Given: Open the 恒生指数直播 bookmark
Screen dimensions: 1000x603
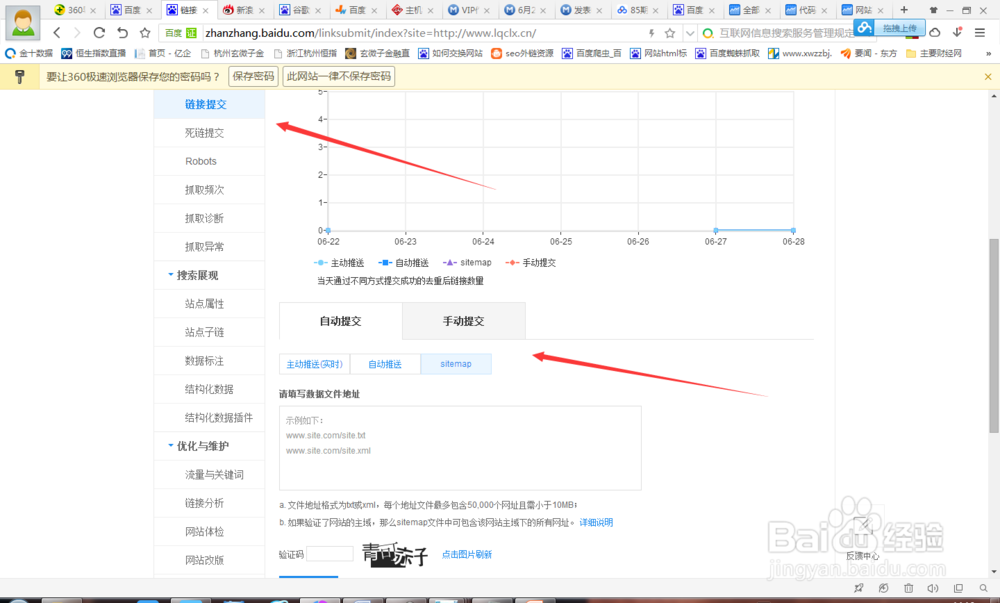Looking at the screenshot, I should (x=94, y=54).
